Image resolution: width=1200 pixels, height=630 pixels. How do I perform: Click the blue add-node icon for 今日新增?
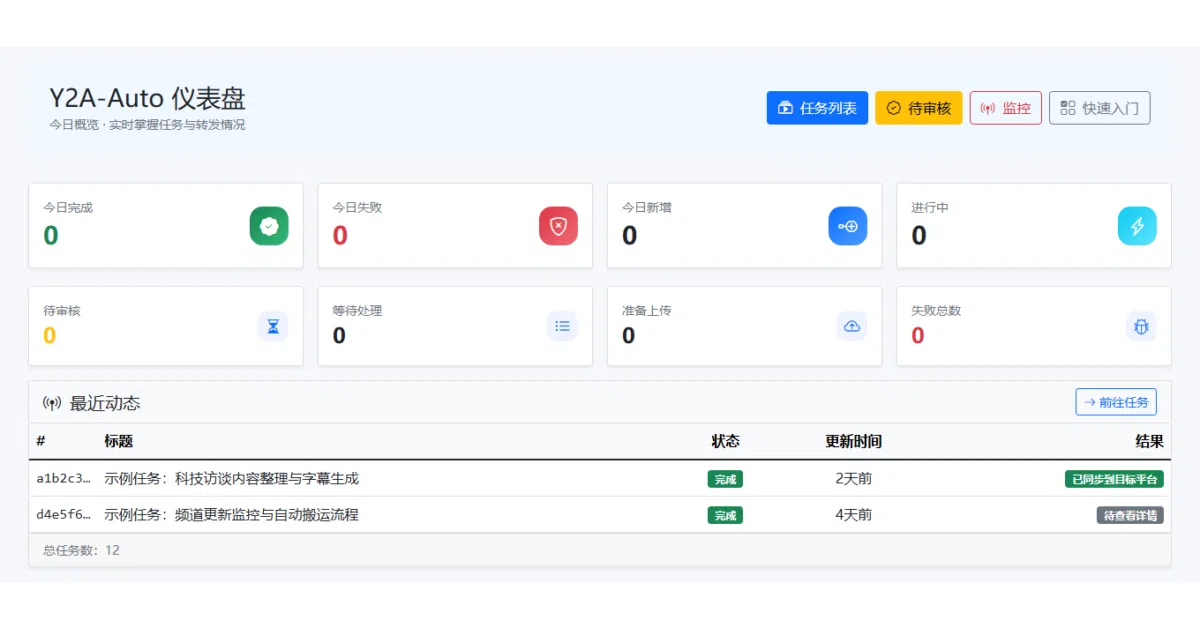click(x=848, y=226)
